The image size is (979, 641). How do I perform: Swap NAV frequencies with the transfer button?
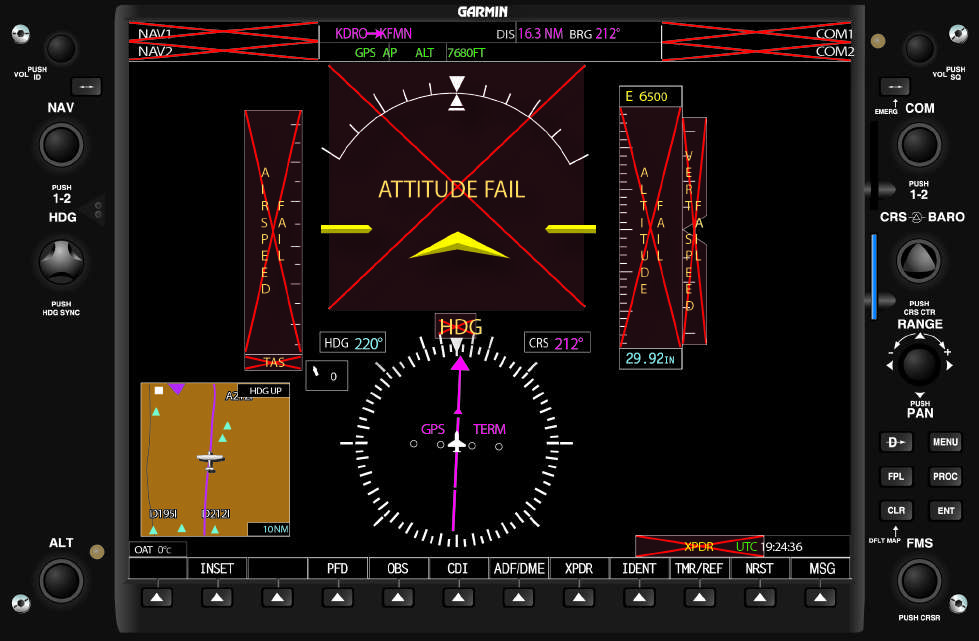click(x=86, y=86)
